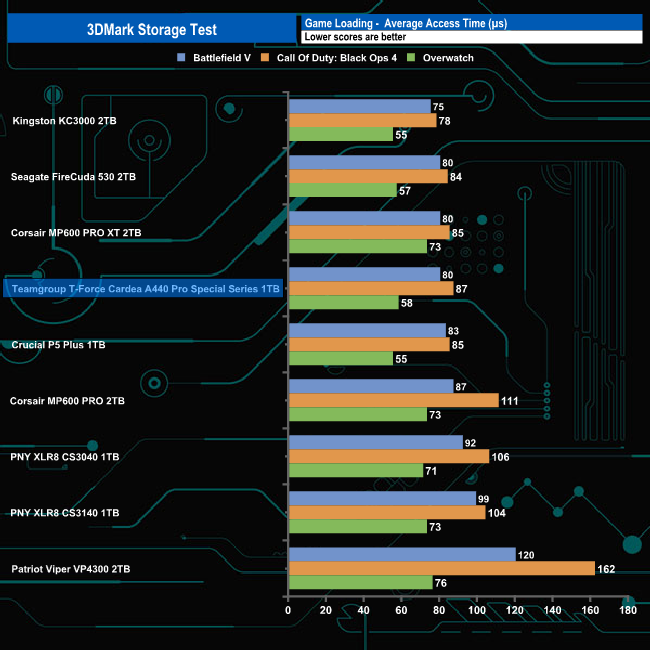Select the 'Patriot Viper VP4300 2TB' label
This screenshot has height=650, width=650.
click(x=71, y=569)
